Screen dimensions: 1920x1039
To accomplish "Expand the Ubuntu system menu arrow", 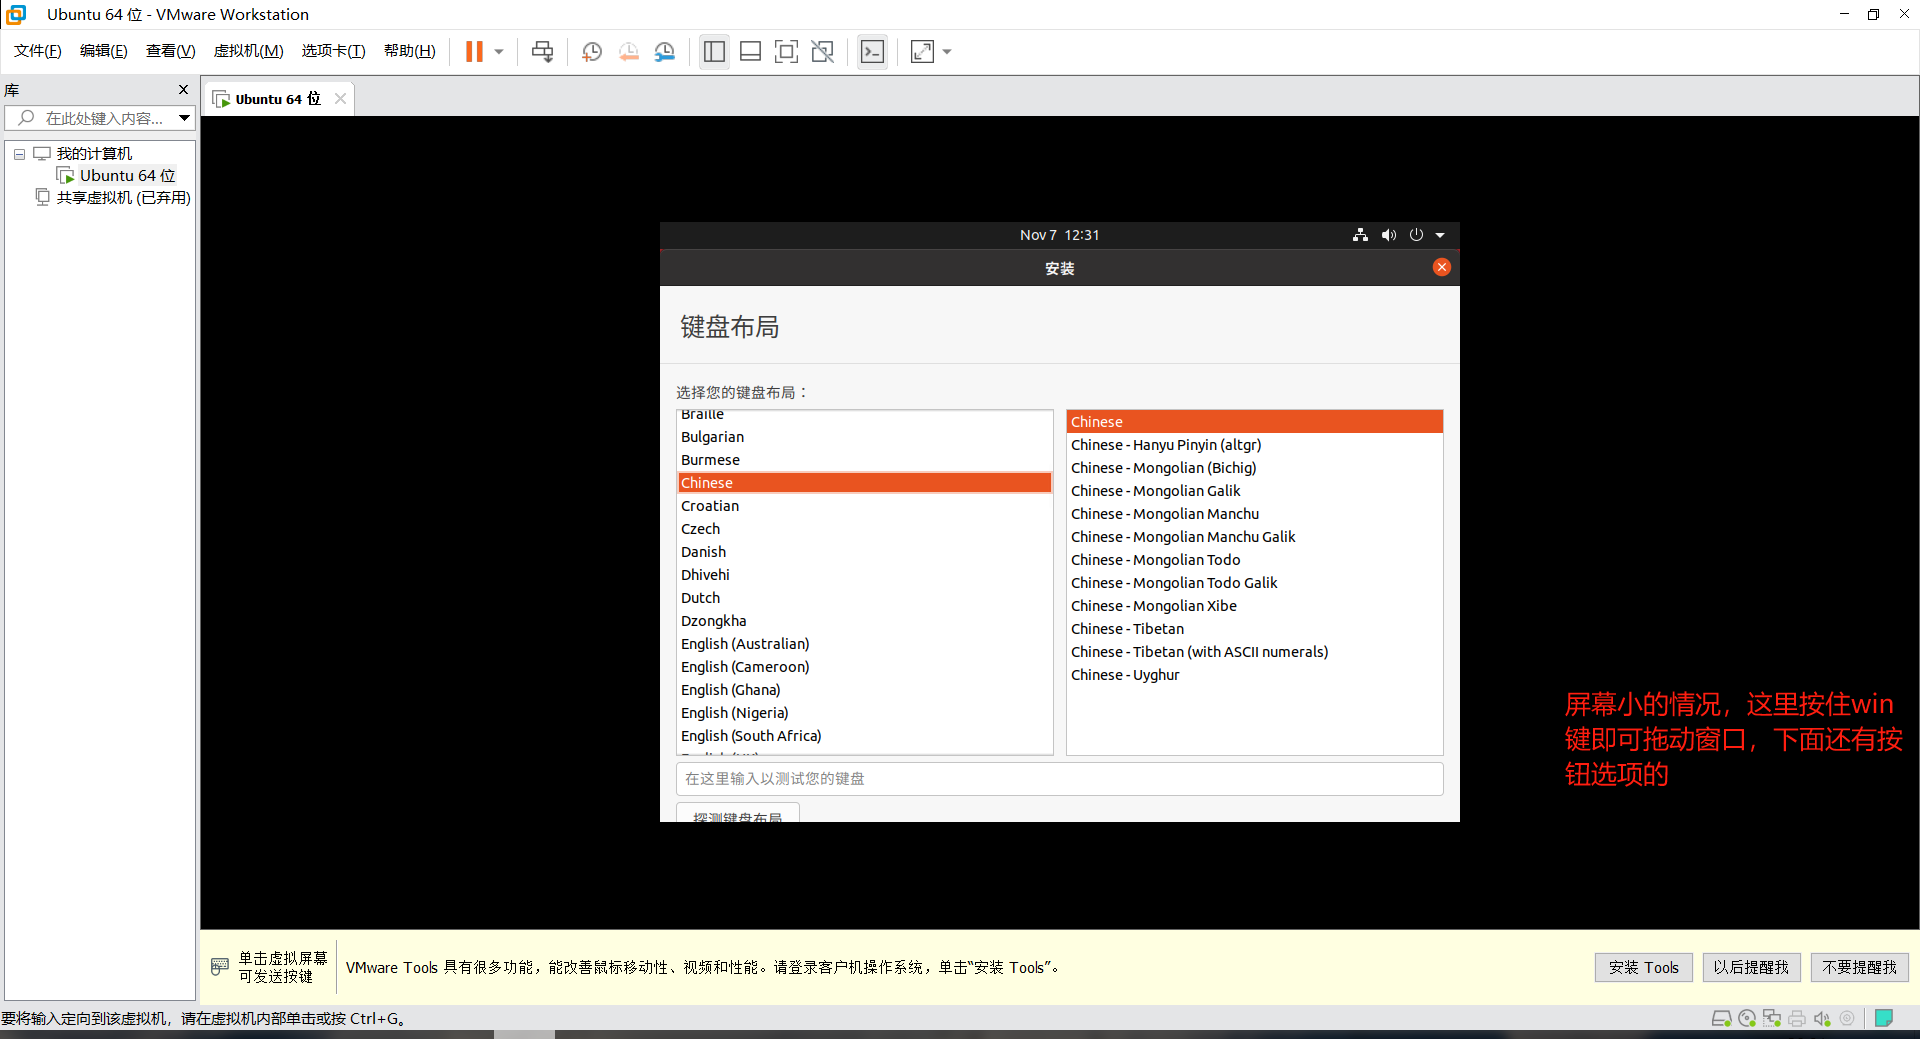I will (x=1440, y=235).
